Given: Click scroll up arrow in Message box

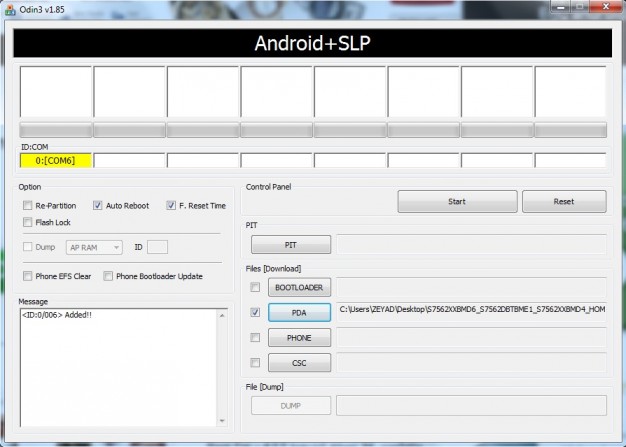Looking at the screenshot, I should [222, 315].
